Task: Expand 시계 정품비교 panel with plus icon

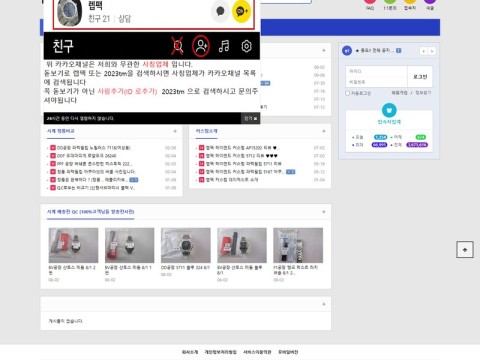Action: click(x=175, y=131)
